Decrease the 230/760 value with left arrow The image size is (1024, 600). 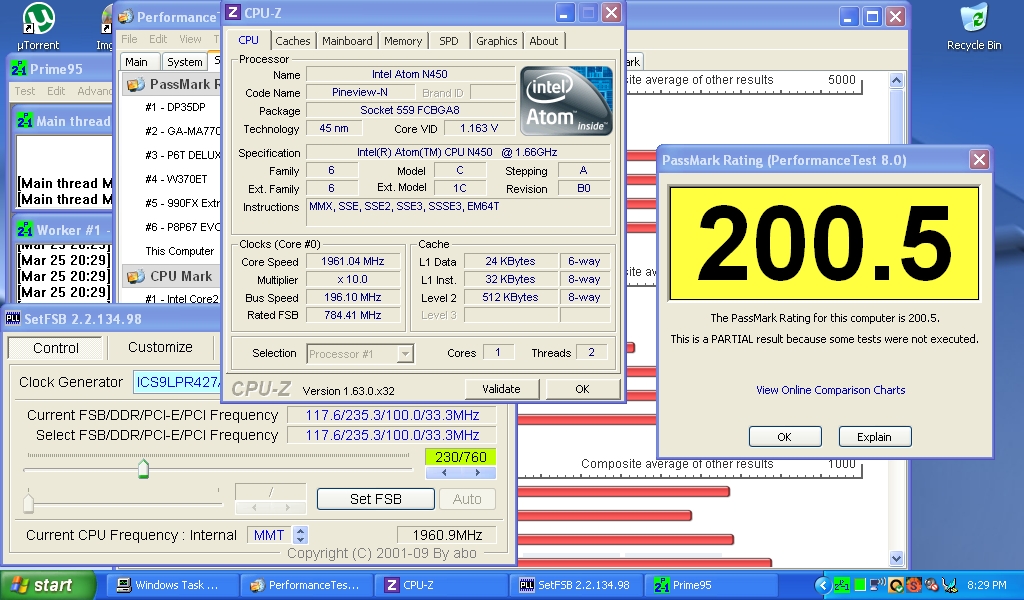[x=444, y=473]
